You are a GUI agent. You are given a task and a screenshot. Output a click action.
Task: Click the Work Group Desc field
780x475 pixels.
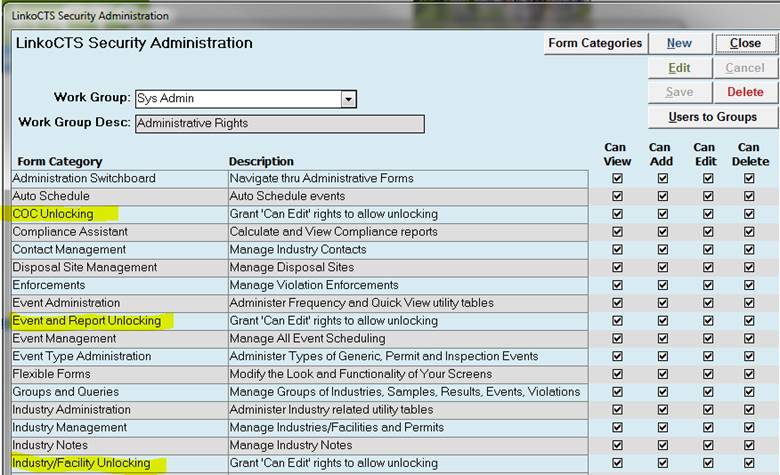click(x=280, y=124)
